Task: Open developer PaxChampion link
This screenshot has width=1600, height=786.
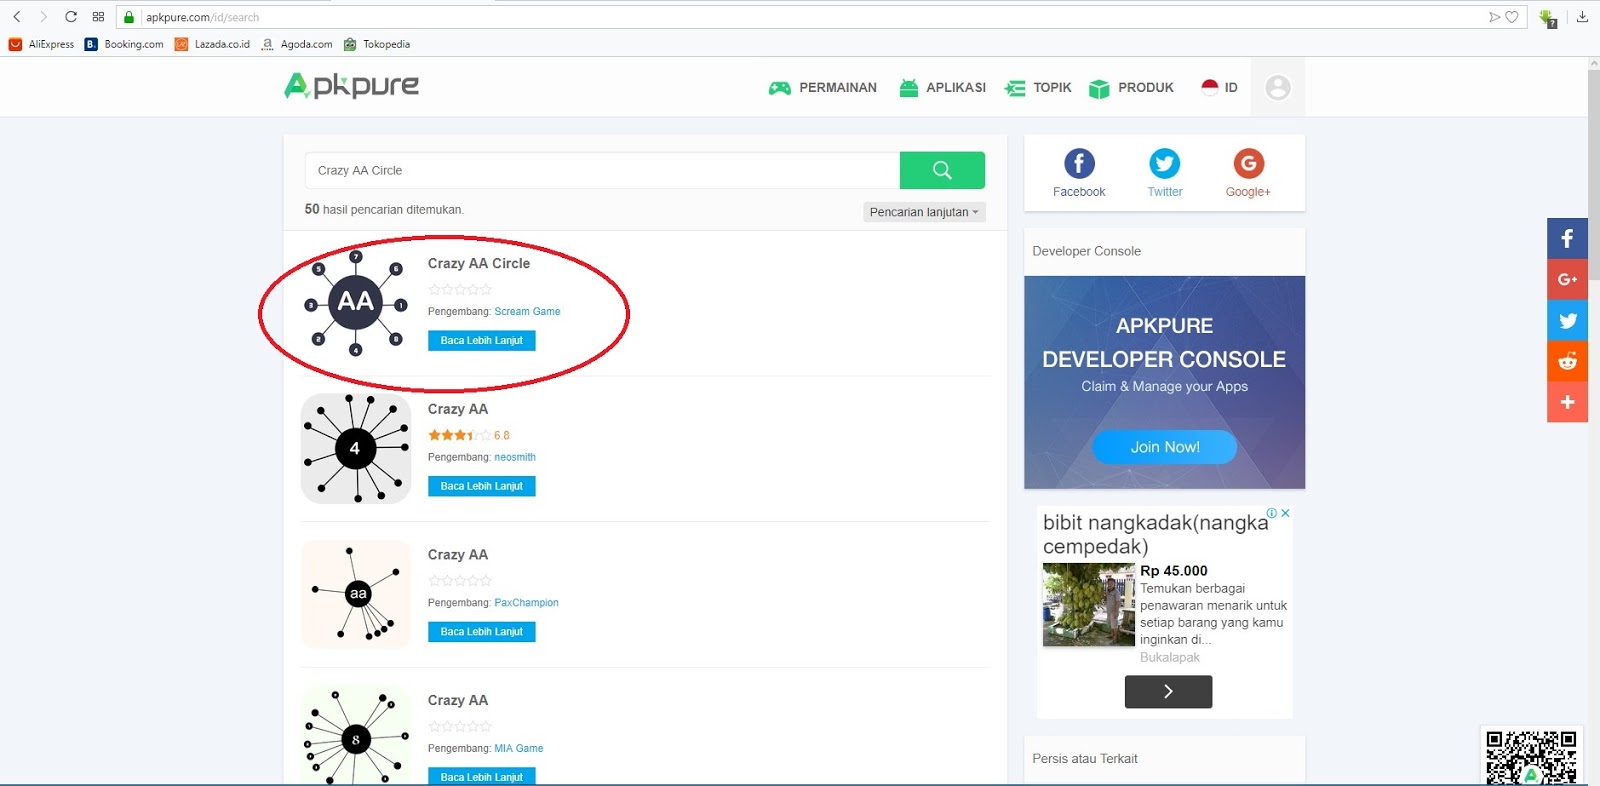Action: click(526, 603)
